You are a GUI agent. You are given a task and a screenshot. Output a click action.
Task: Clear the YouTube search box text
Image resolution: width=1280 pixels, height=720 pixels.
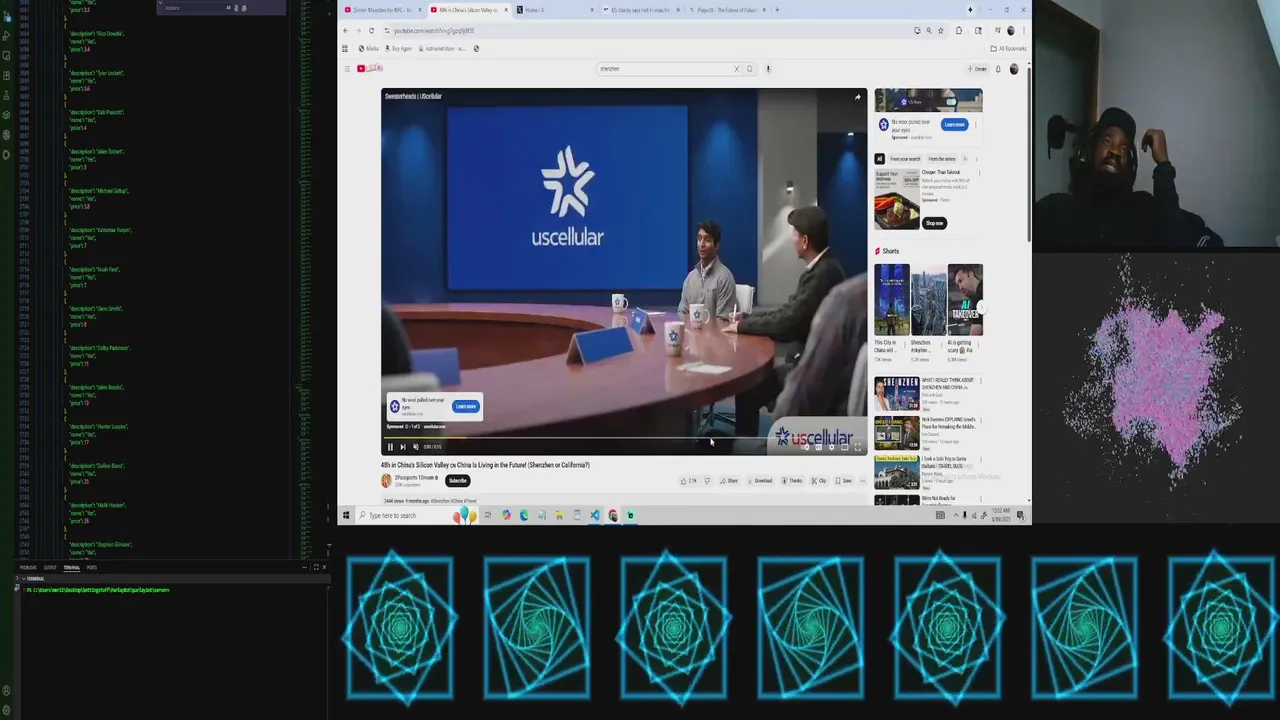tap(737, 69)
